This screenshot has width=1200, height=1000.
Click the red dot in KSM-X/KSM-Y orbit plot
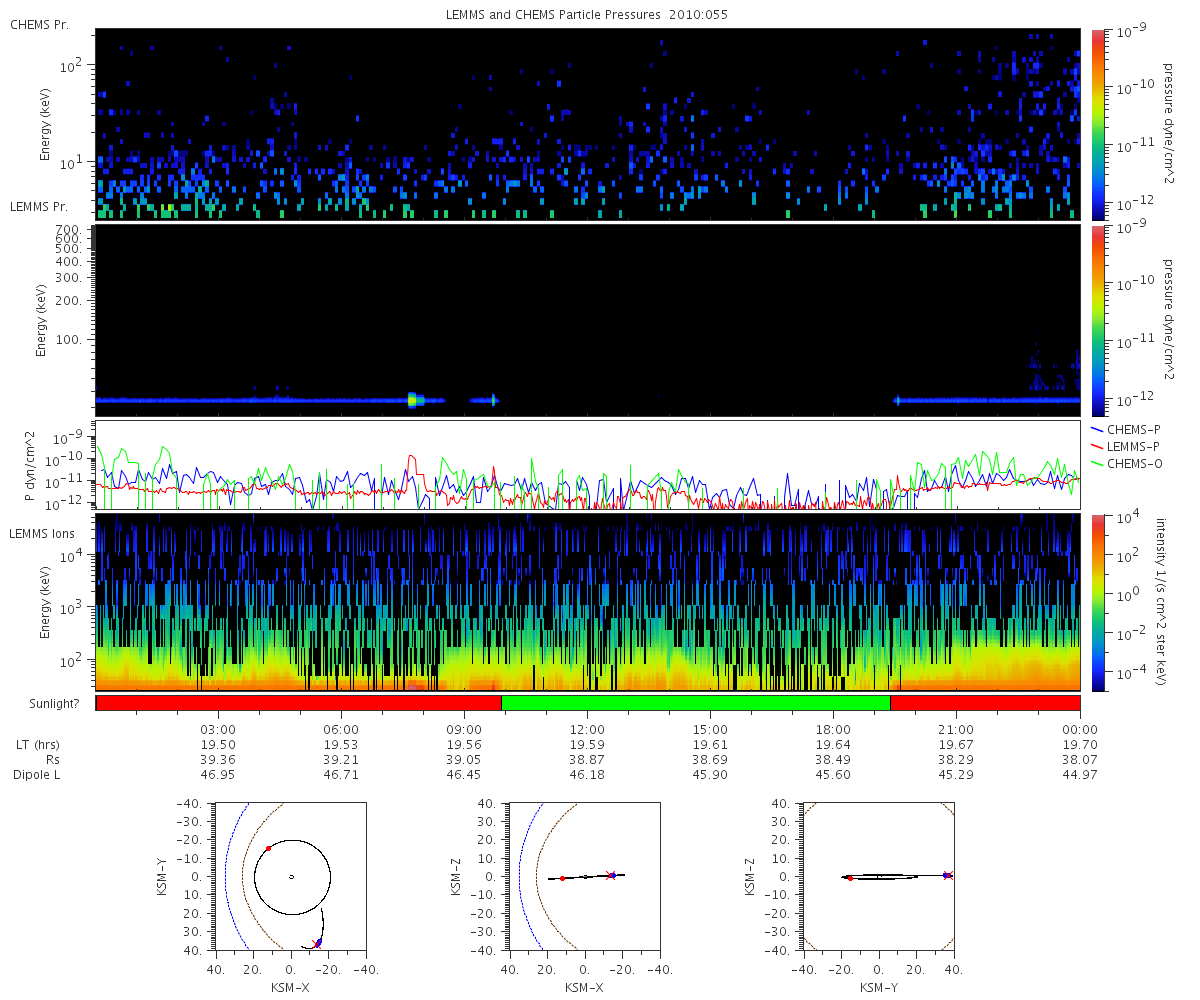tap(268, 848)
